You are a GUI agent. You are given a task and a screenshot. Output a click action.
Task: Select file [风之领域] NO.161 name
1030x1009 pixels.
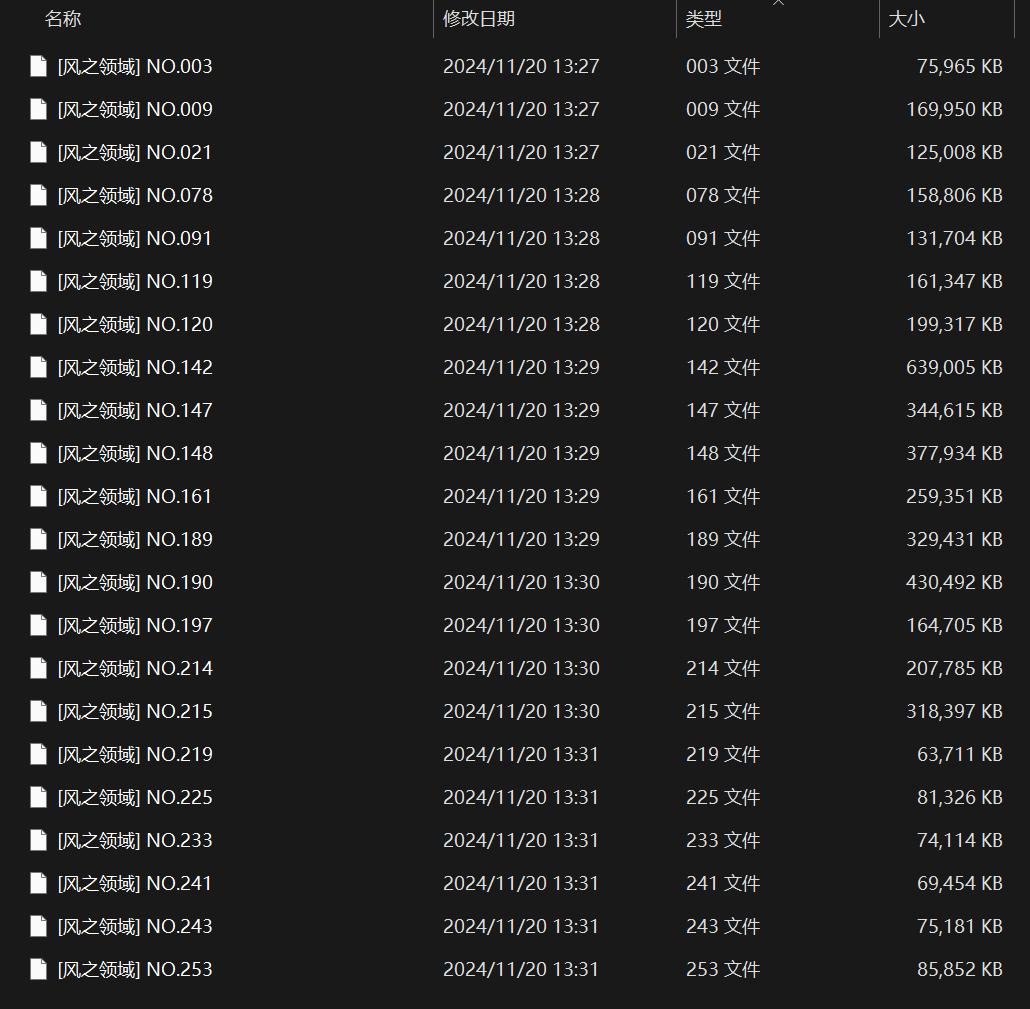click(x=135, y=496)
